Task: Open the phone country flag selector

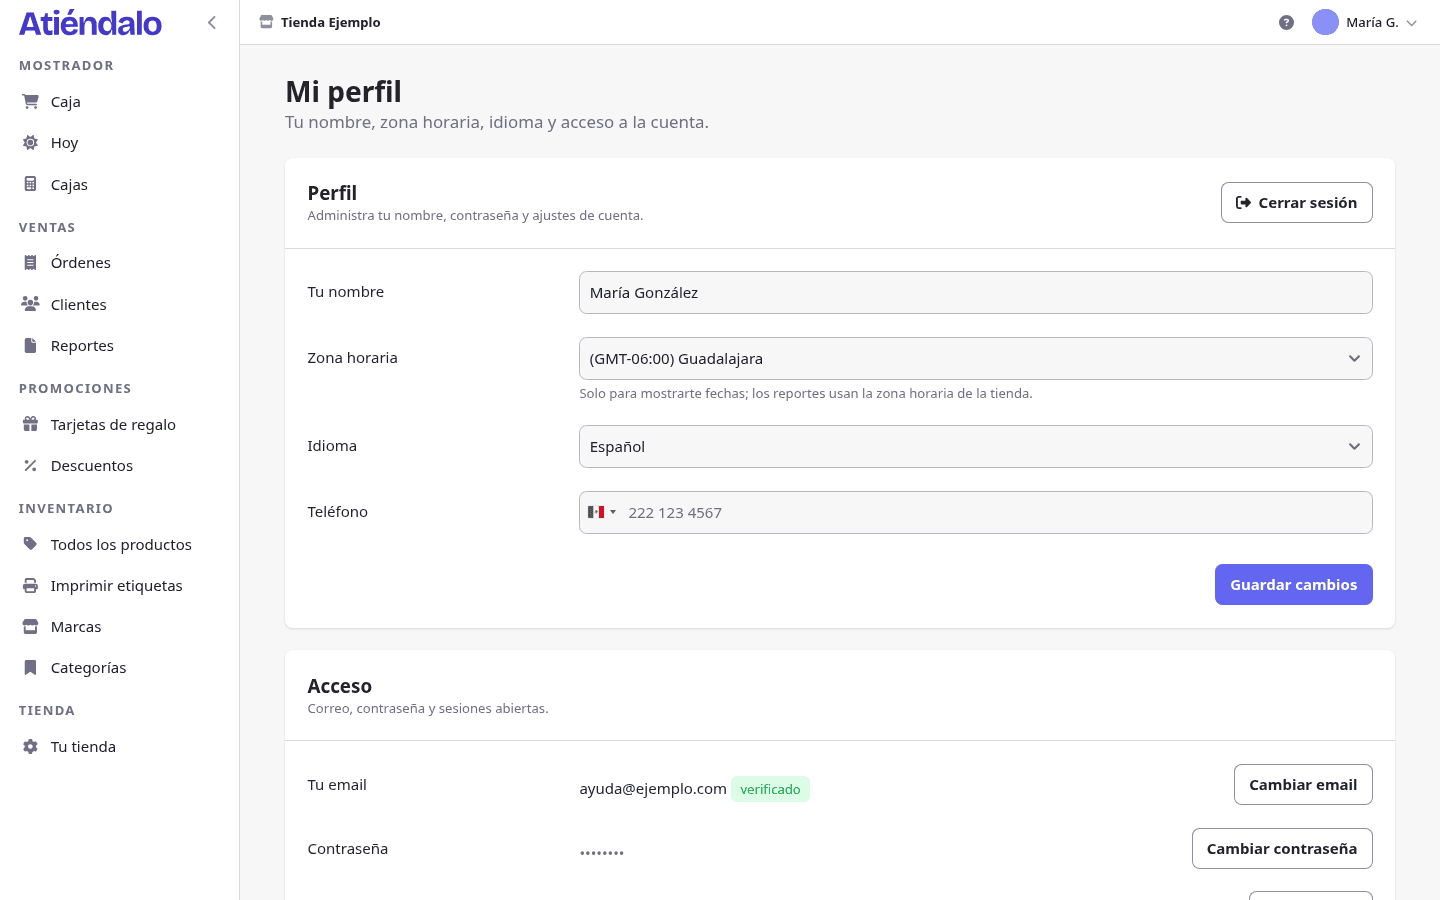Action: tap(602, 512)
